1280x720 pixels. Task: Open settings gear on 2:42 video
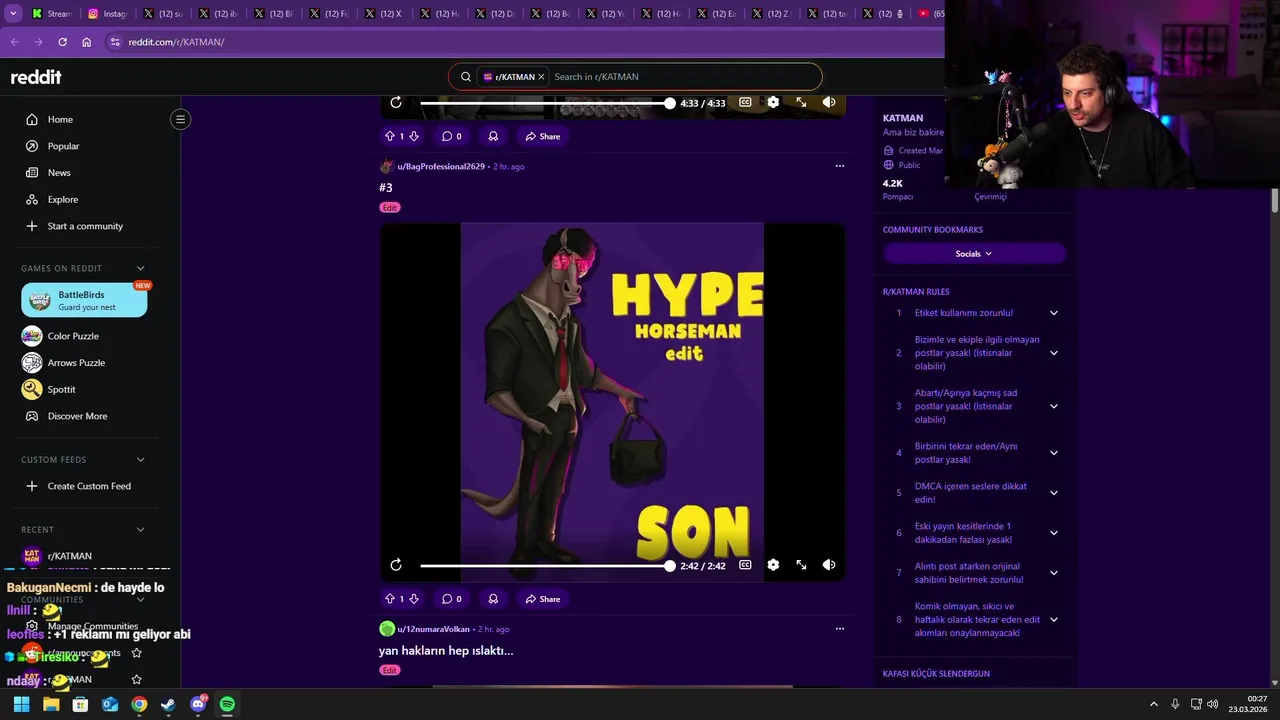pyautogui.click(x=773, y=565)
